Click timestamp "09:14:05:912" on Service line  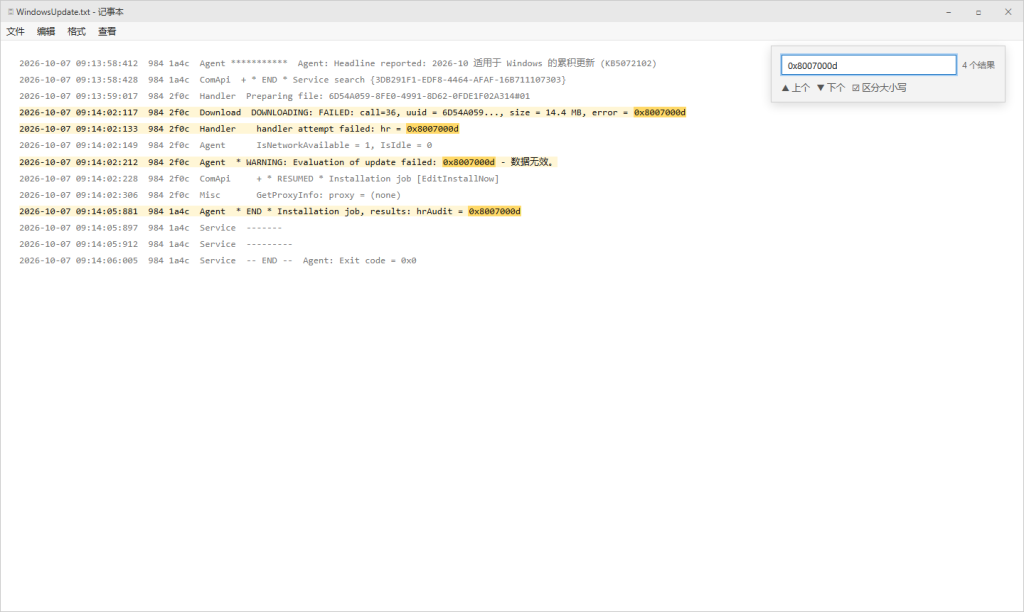tap(106, 244)
